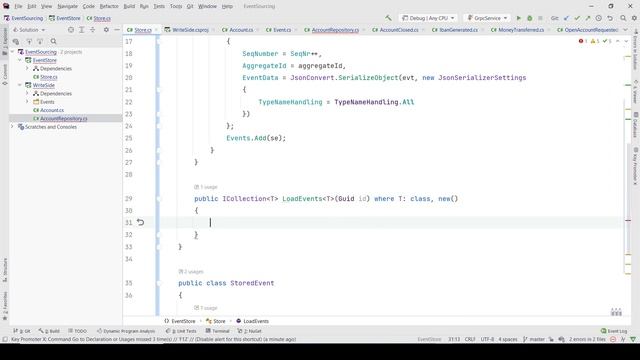
Task: Open the Build menu
Action: pyautogui.click(x=129, y=6)
